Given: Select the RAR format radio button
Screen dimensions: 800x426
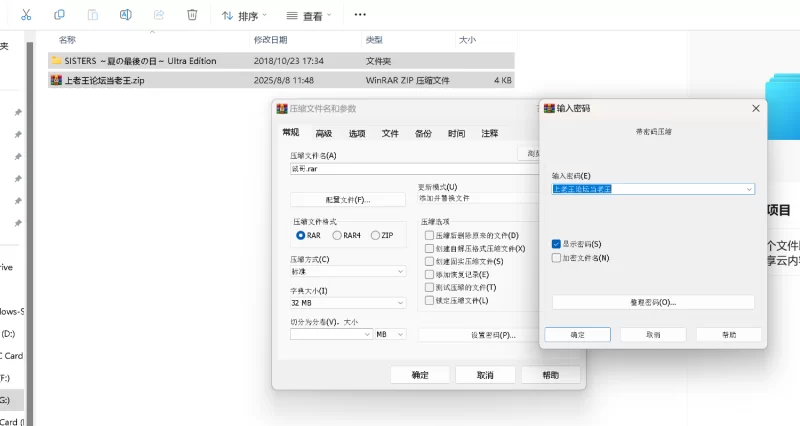Looking at the screenshot, I should pyautogui.click(x=301, y=235).
